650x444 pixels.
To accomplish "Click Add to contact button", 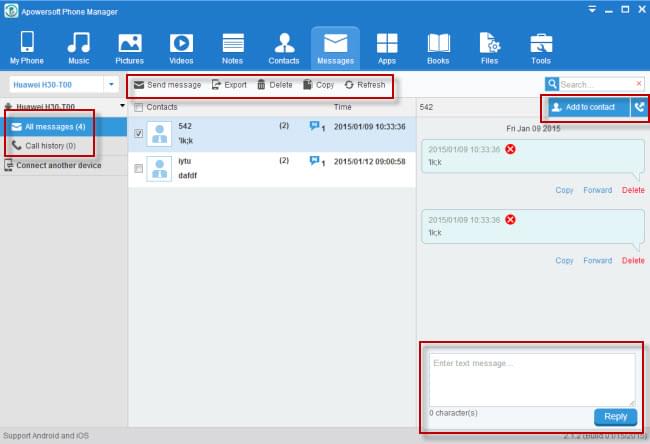I will (589, 107).
